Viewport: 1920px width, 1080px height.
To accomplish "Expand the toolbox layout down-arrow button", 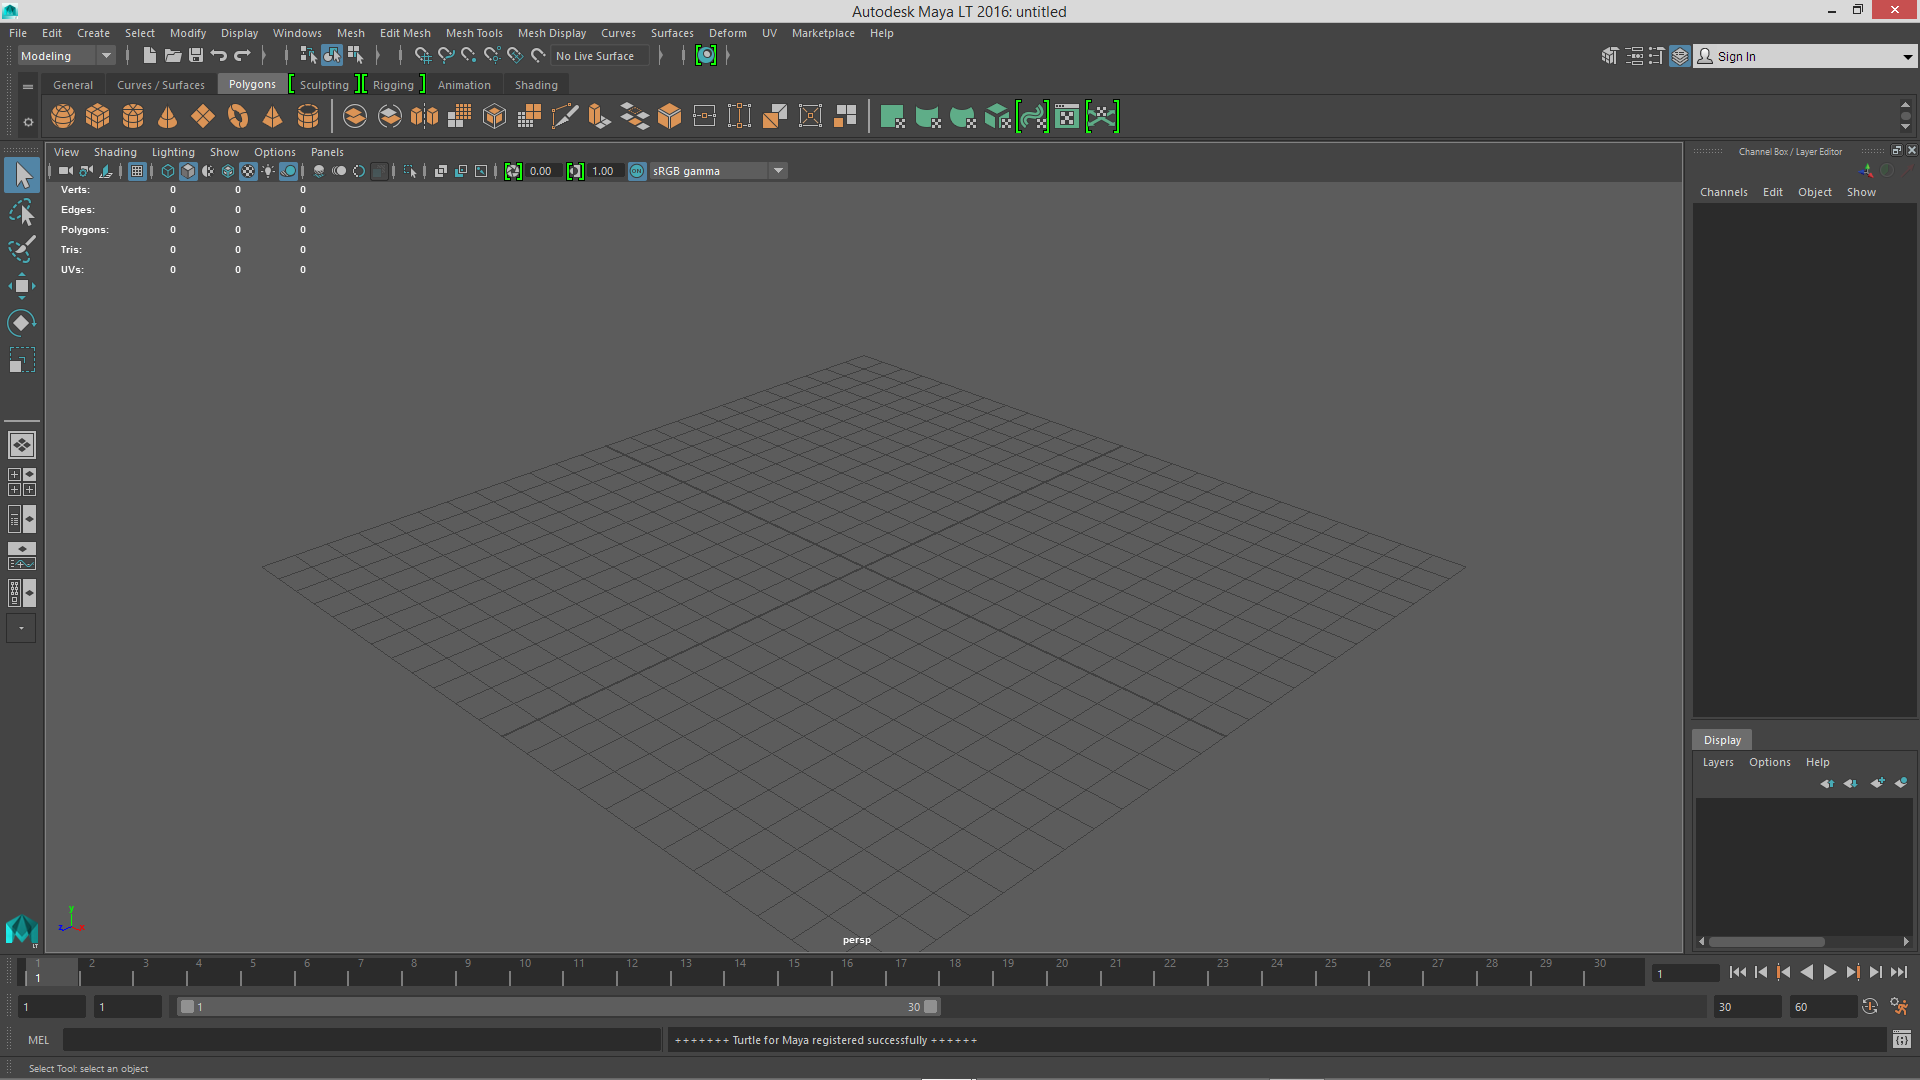I will point(21,628).
